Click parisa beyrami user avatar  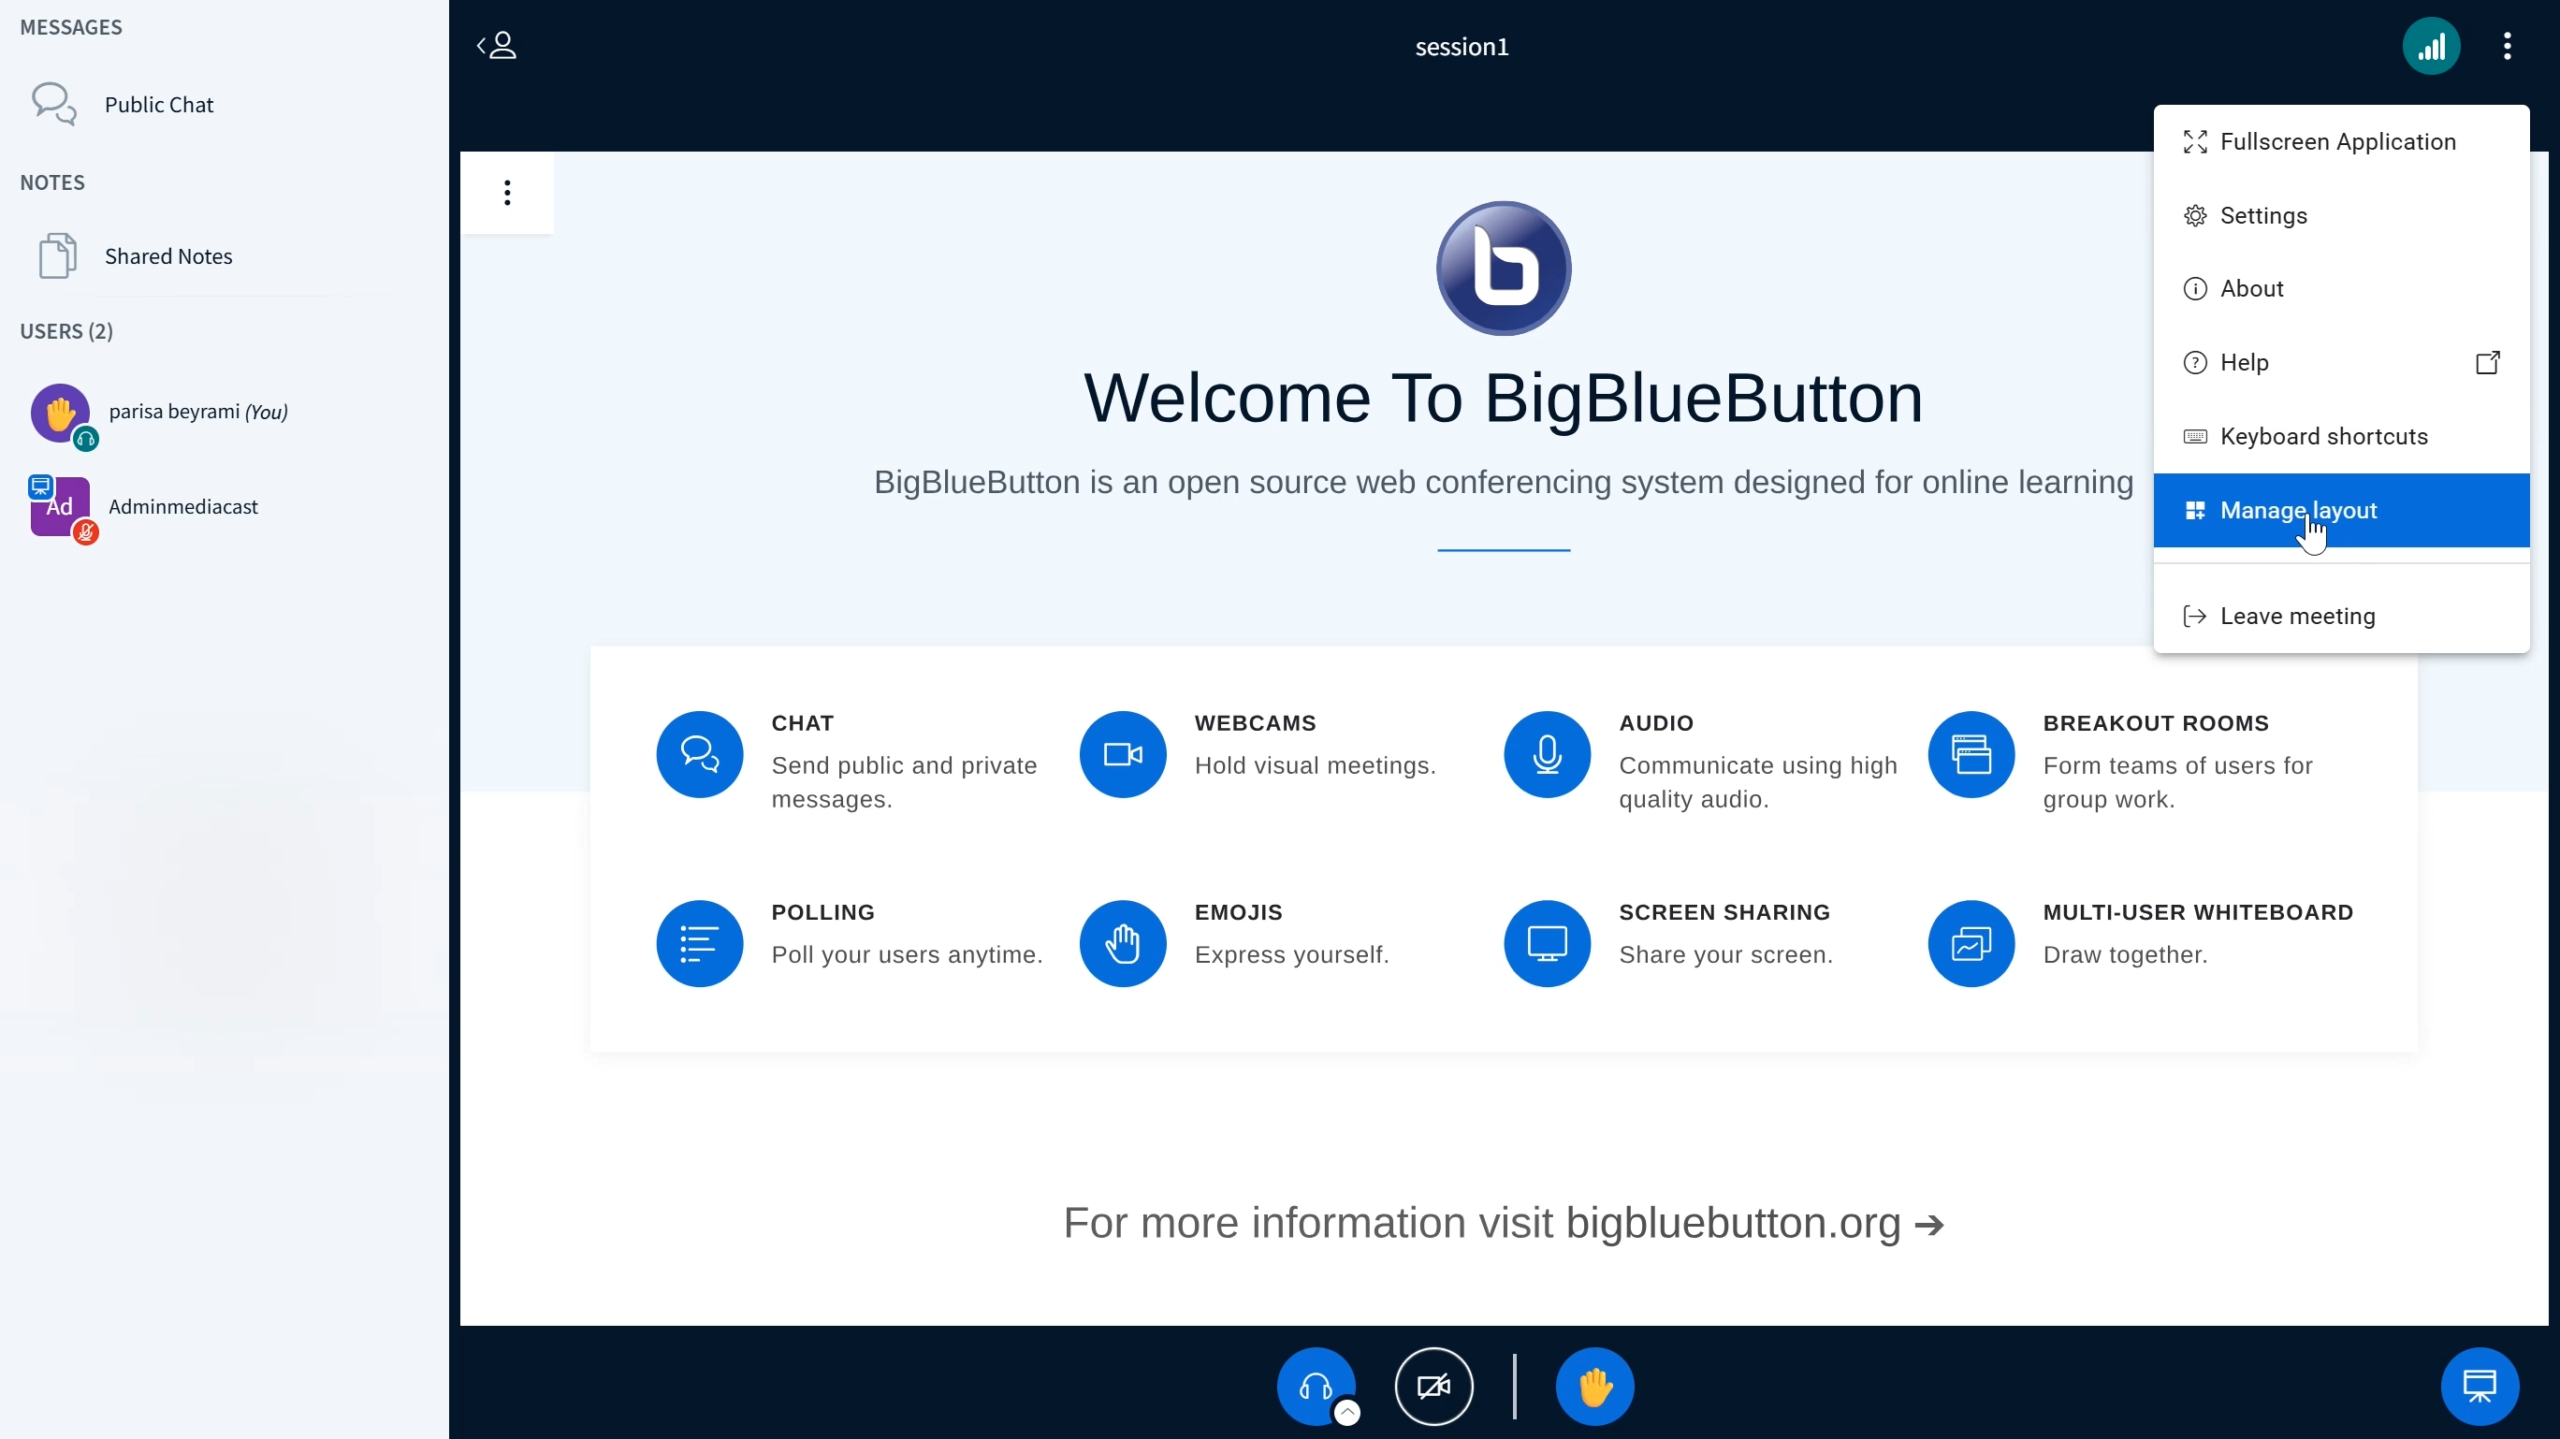pyautogui.click(x=60, y=412)
